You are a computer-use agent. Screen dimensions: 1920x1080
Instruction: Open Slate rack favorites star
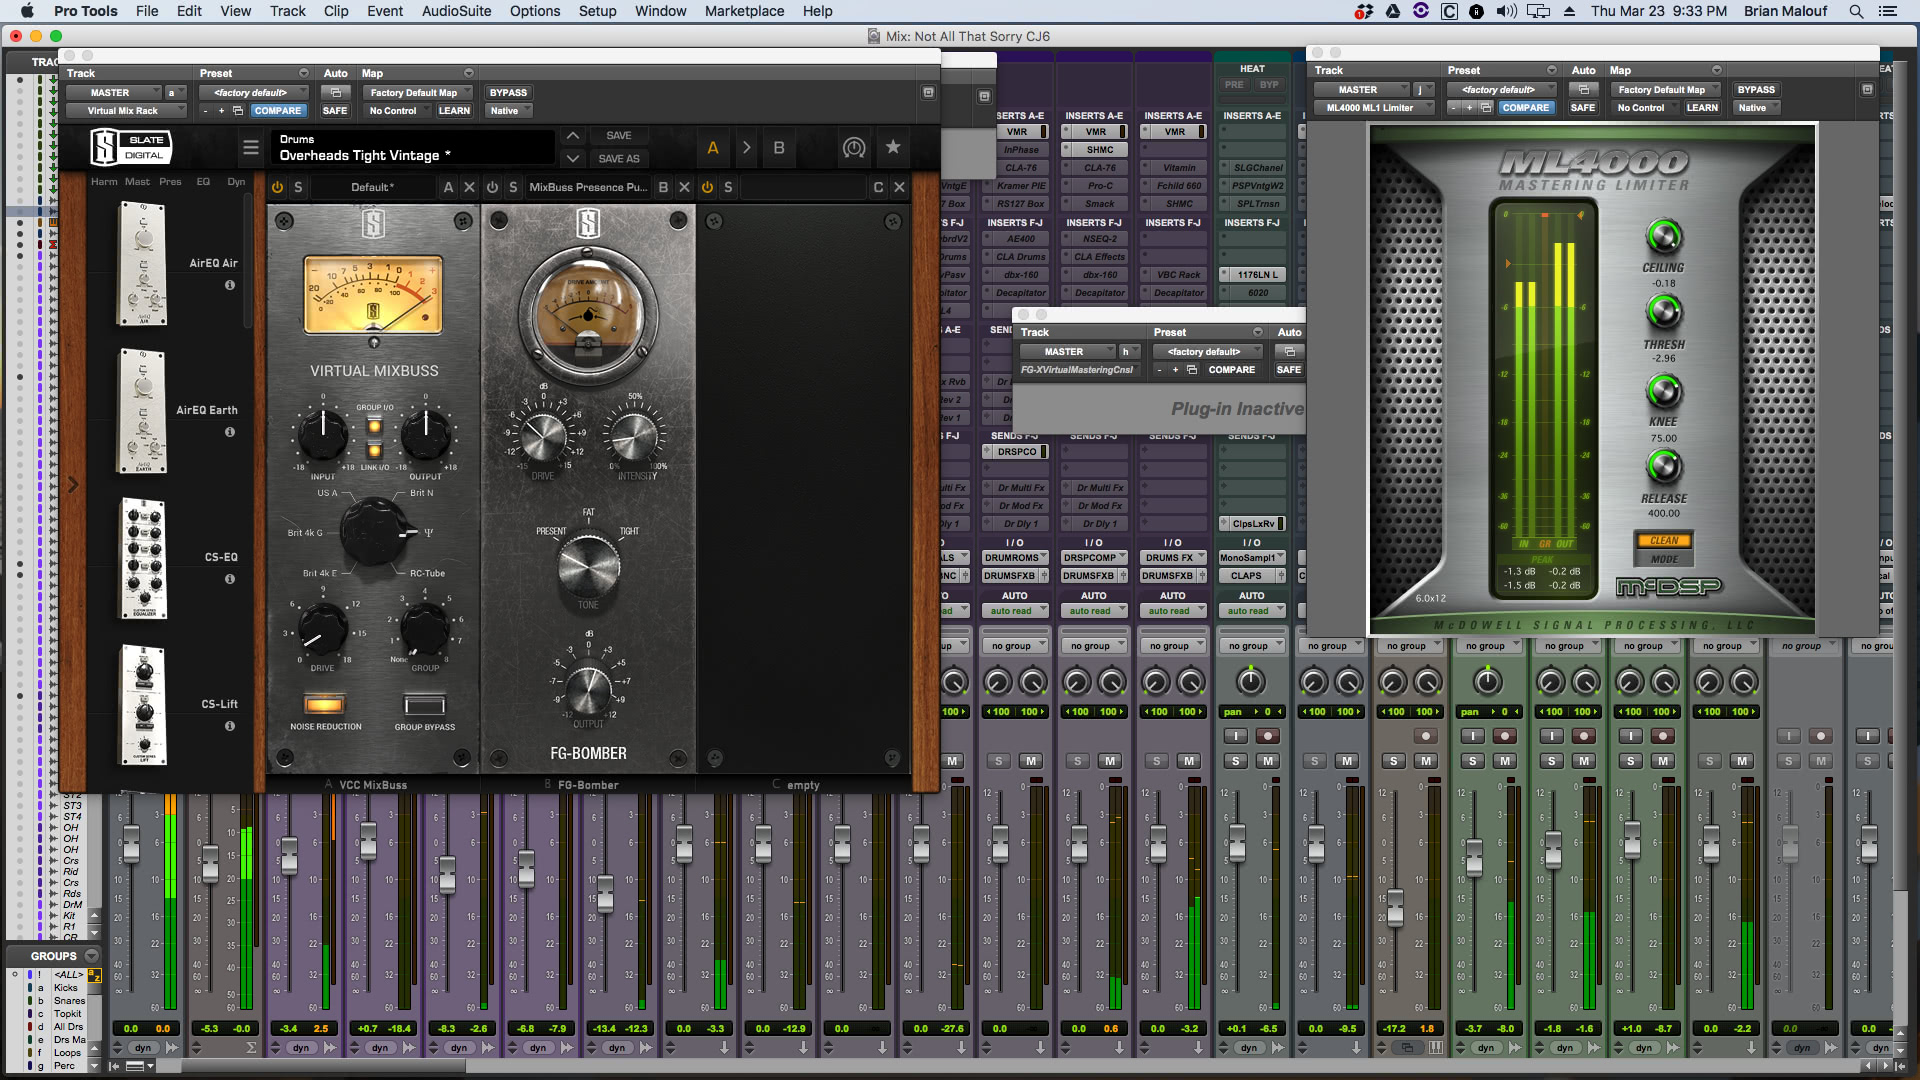point(893,147)
